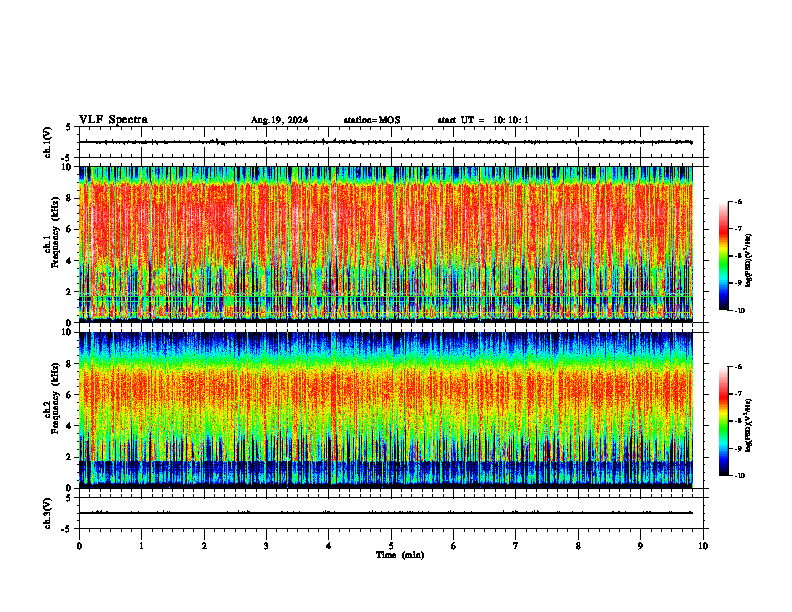Click the "-10" tick on ch.2 colorbar
792x612 pixels.
(x=740, y=476)
